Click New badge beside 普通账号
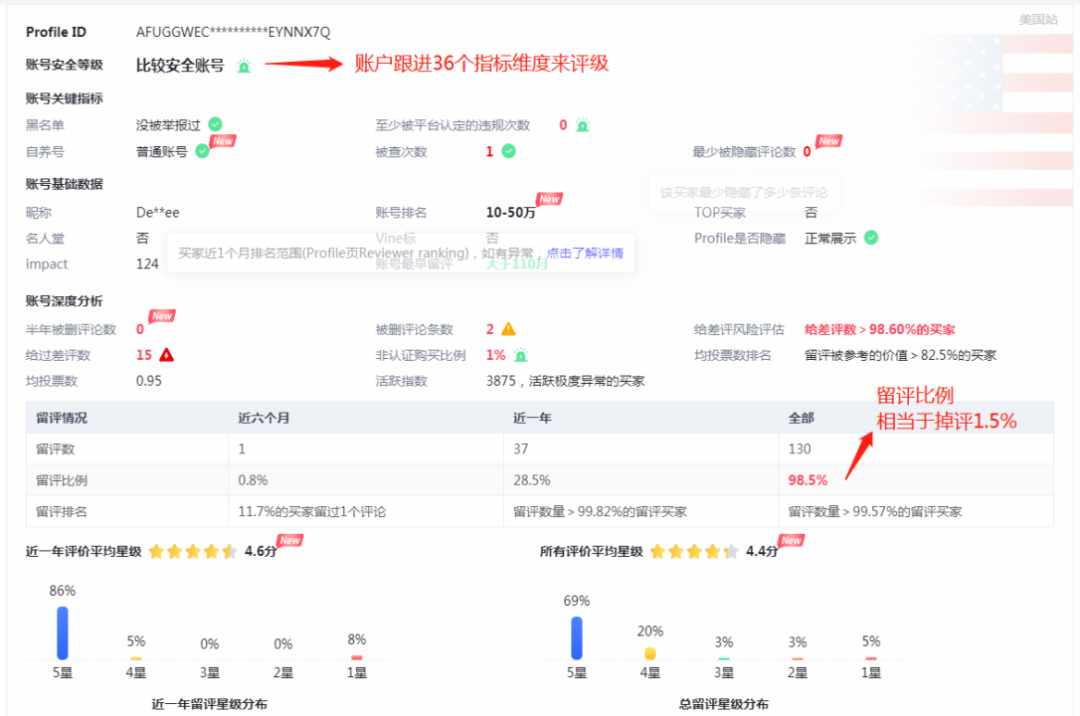 (223, 141)
